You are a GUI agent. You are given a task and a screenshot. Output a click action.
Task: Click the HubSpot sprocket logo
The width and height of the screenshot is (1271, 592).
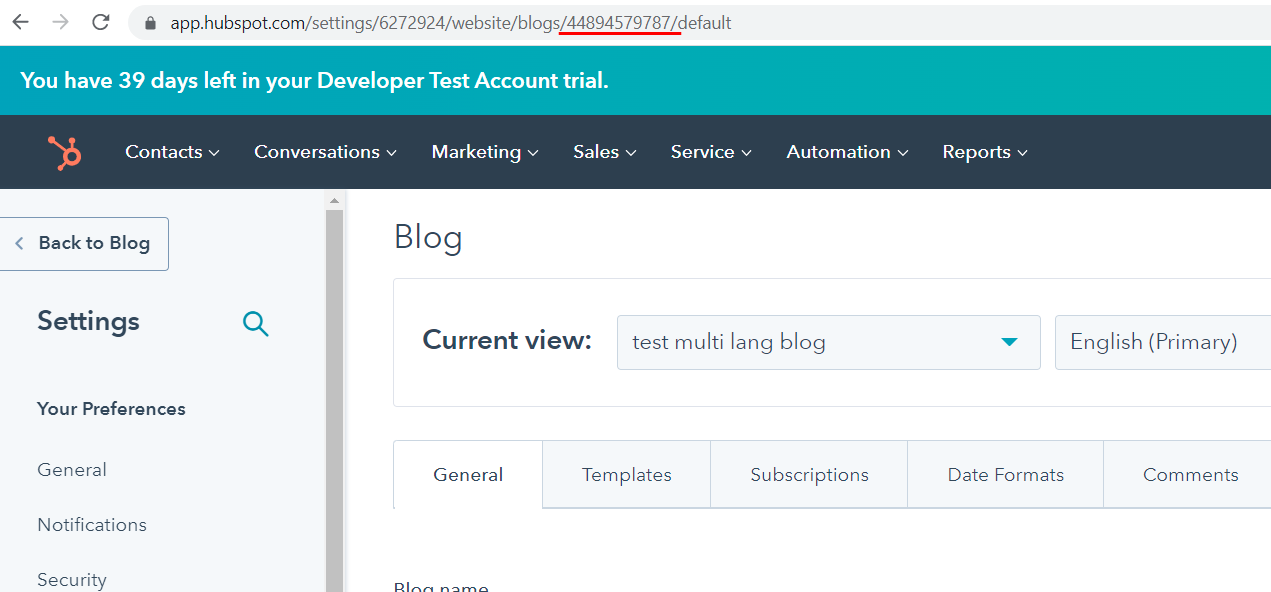65,152
